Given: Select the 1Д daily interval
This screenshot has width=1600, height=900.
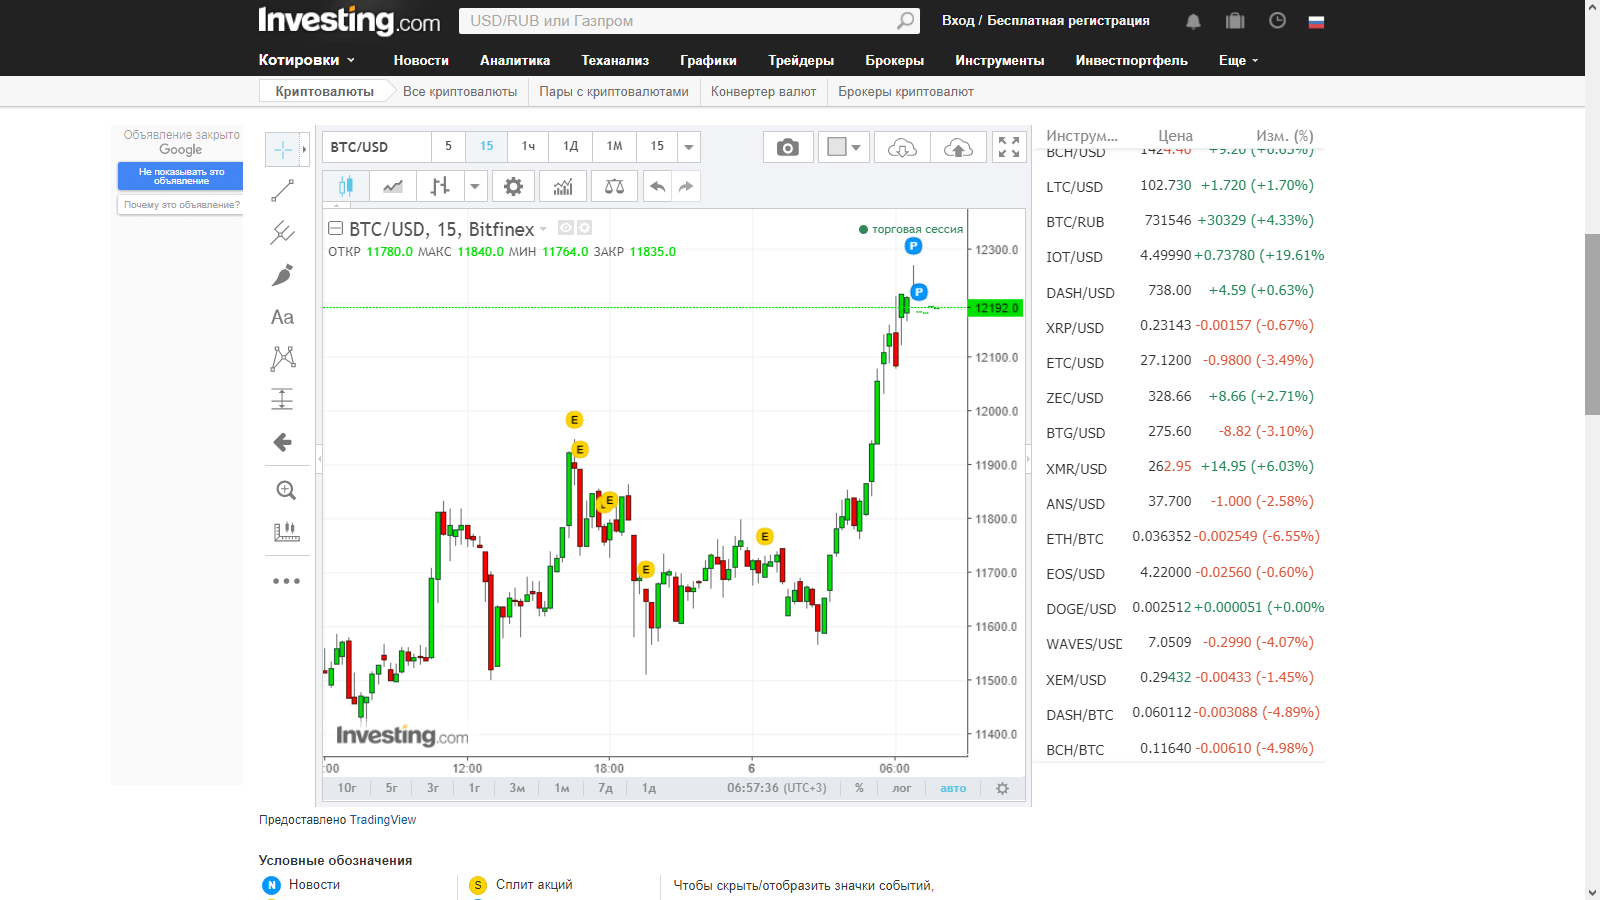Looking at the screenshot, I should tap(571, 147).
